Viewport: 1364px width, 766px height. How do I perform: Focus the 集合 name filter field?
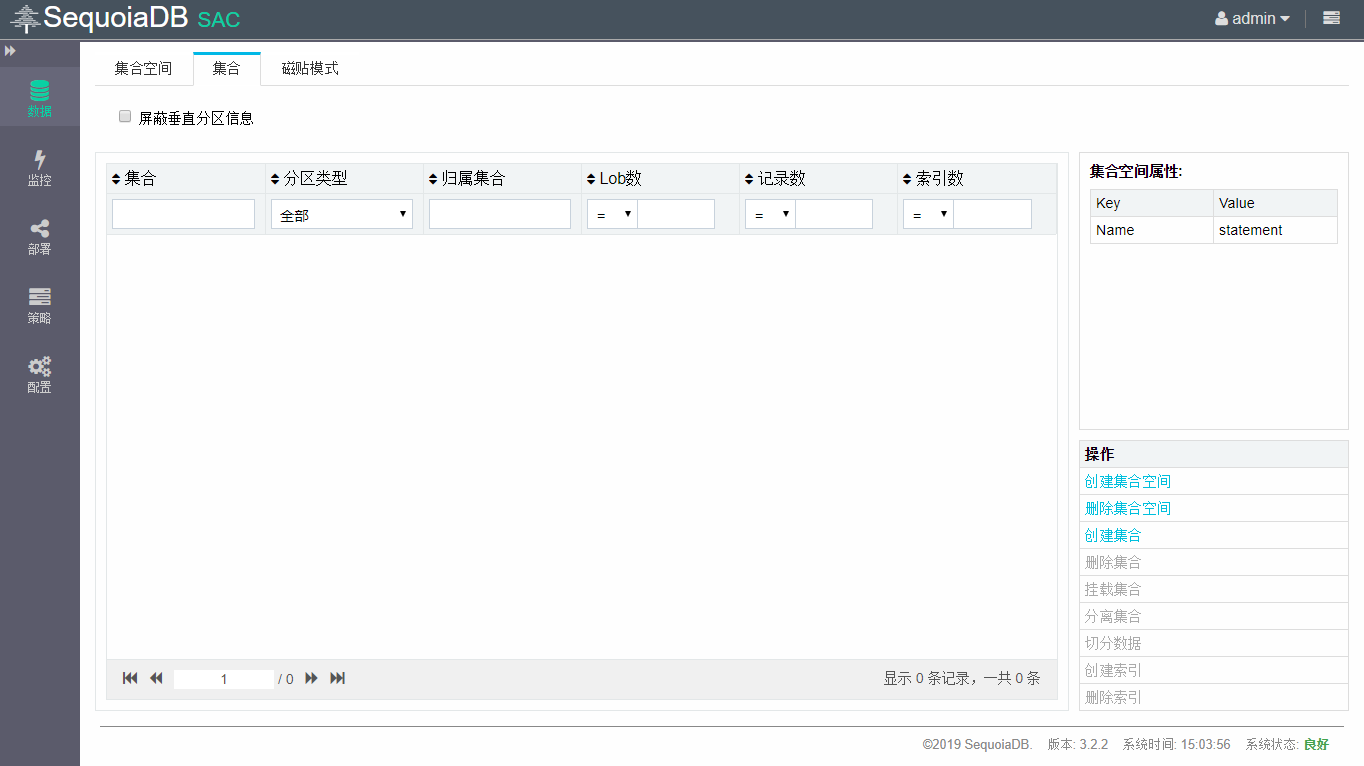[x=183, y=214]
